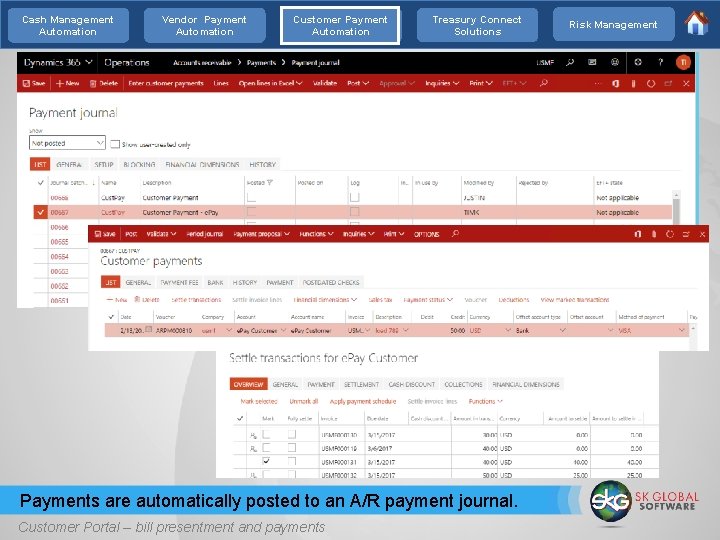
Task: Open the messages icon in Dynamics top bar
Action: pos(592,62)
